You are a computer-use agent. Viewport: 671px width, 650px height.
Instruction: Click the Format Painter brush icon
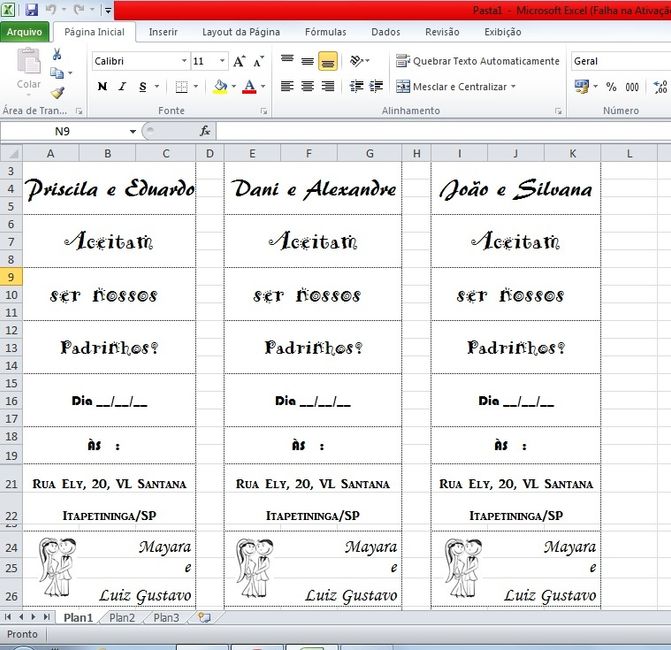pos(57,92)
